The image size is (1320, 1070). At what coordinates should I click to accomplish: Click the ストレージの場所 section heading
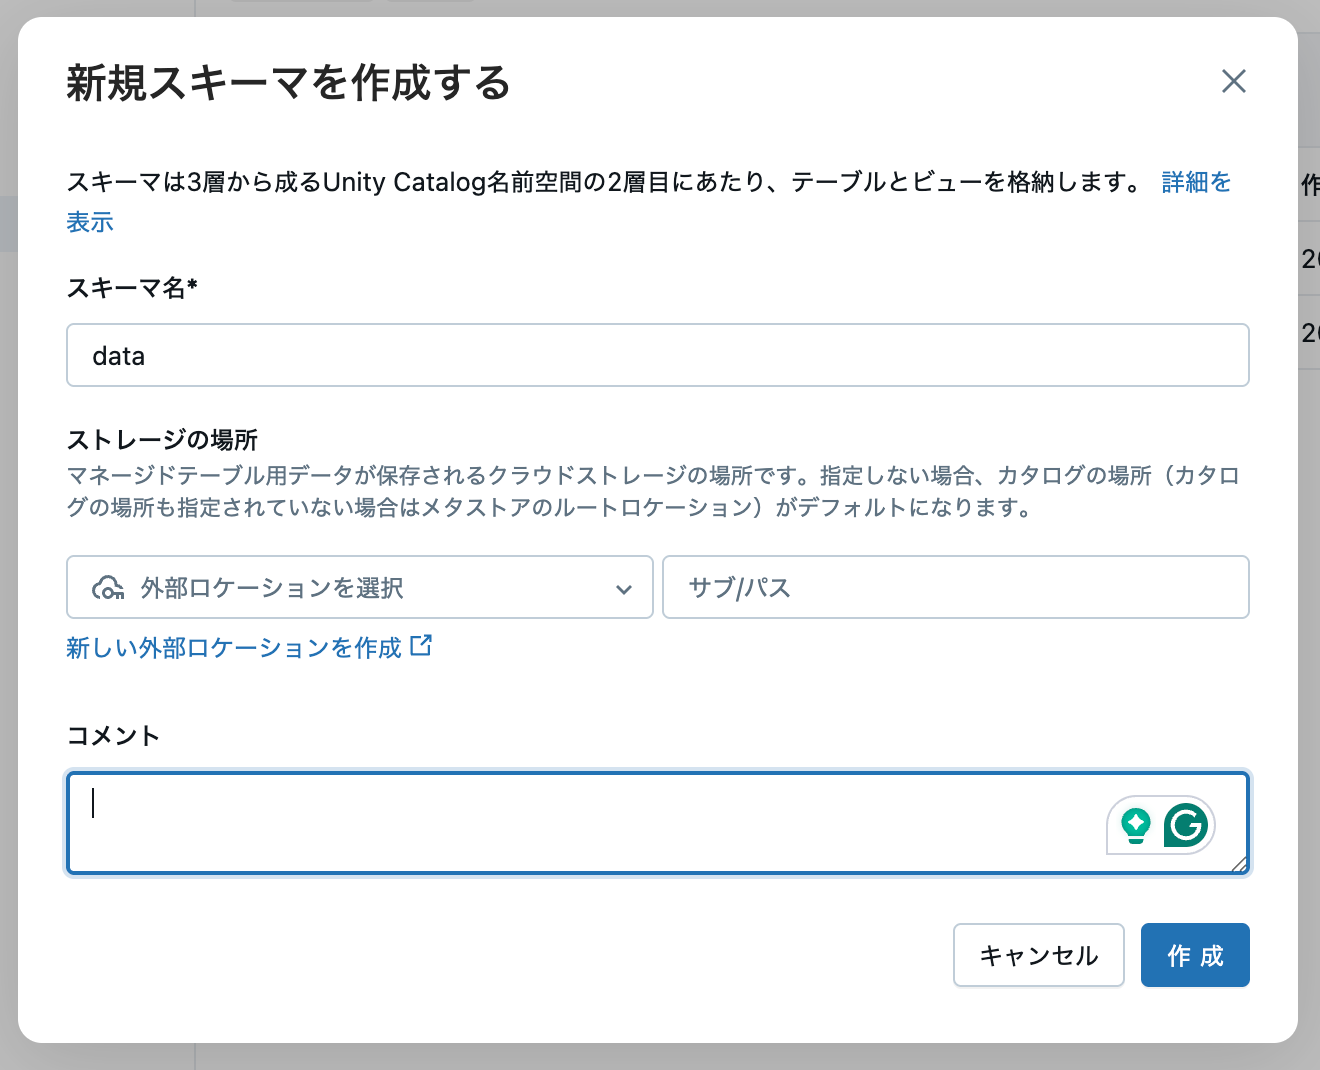point(162,440)
